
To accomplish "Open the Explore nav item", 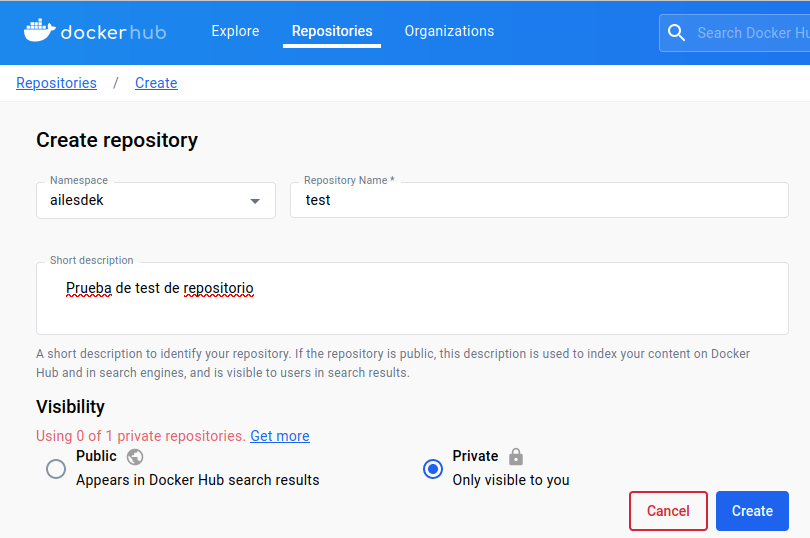I will pos(235,31).
